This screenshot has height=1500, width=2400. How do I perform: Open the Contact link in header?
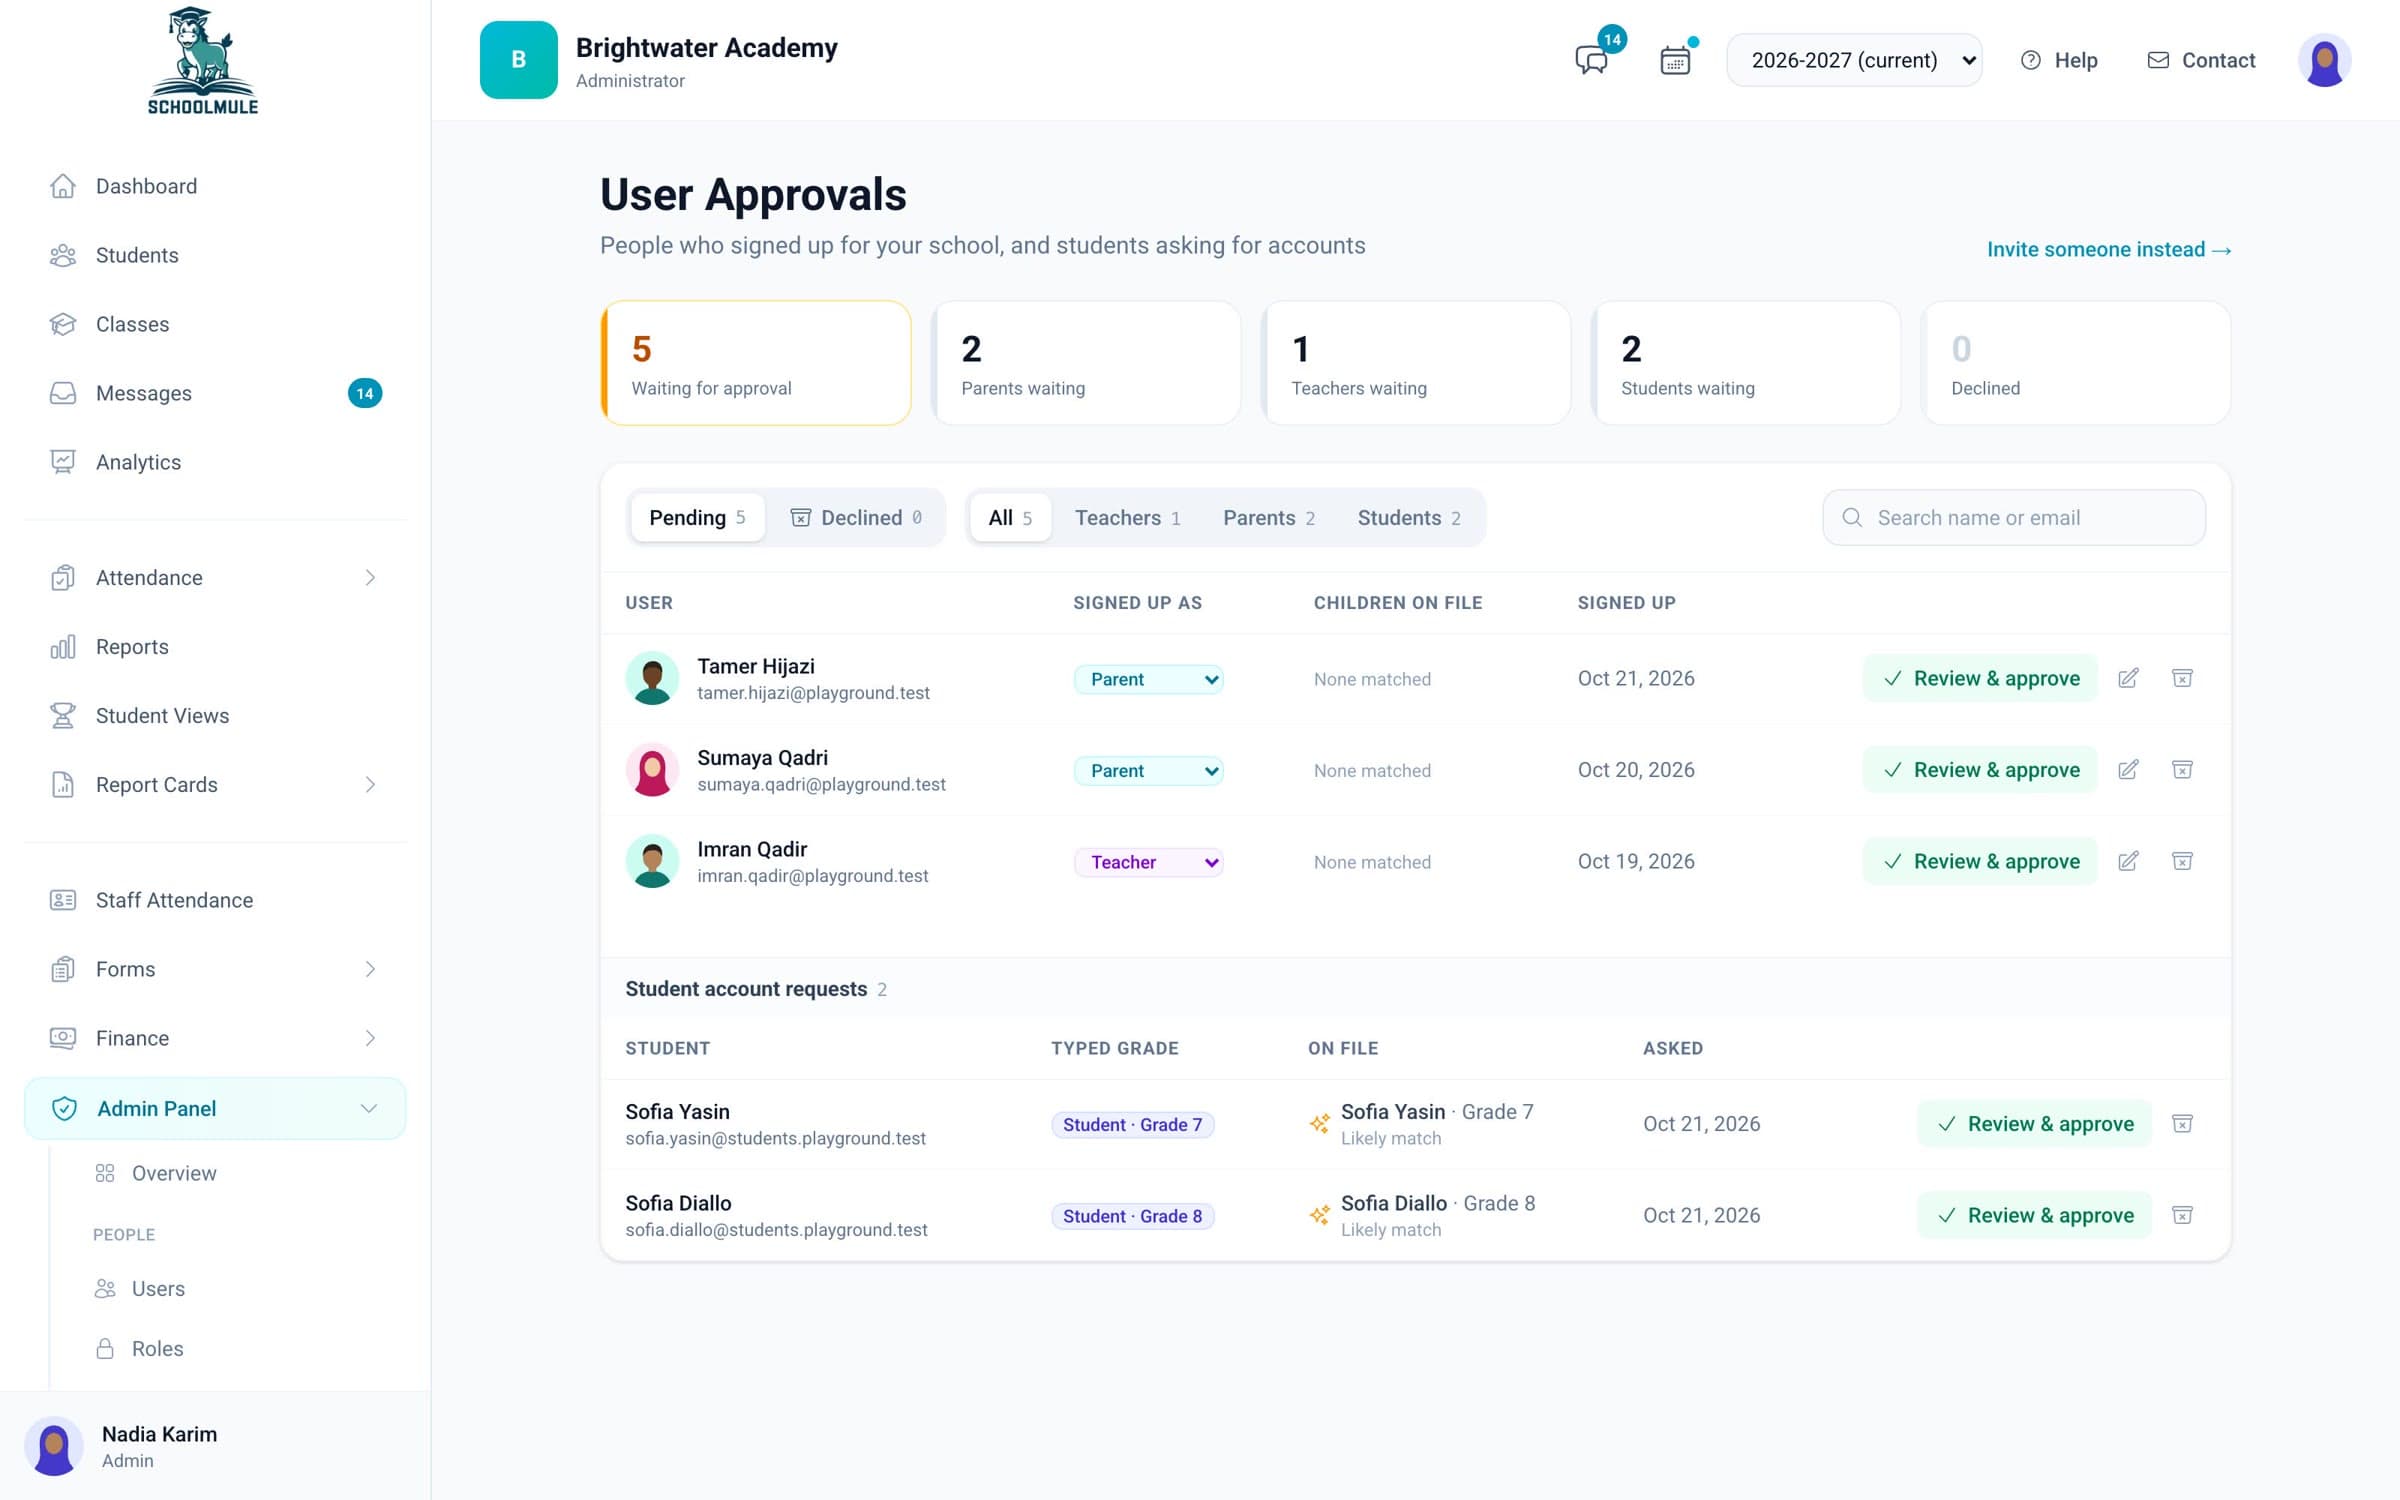2201,60
